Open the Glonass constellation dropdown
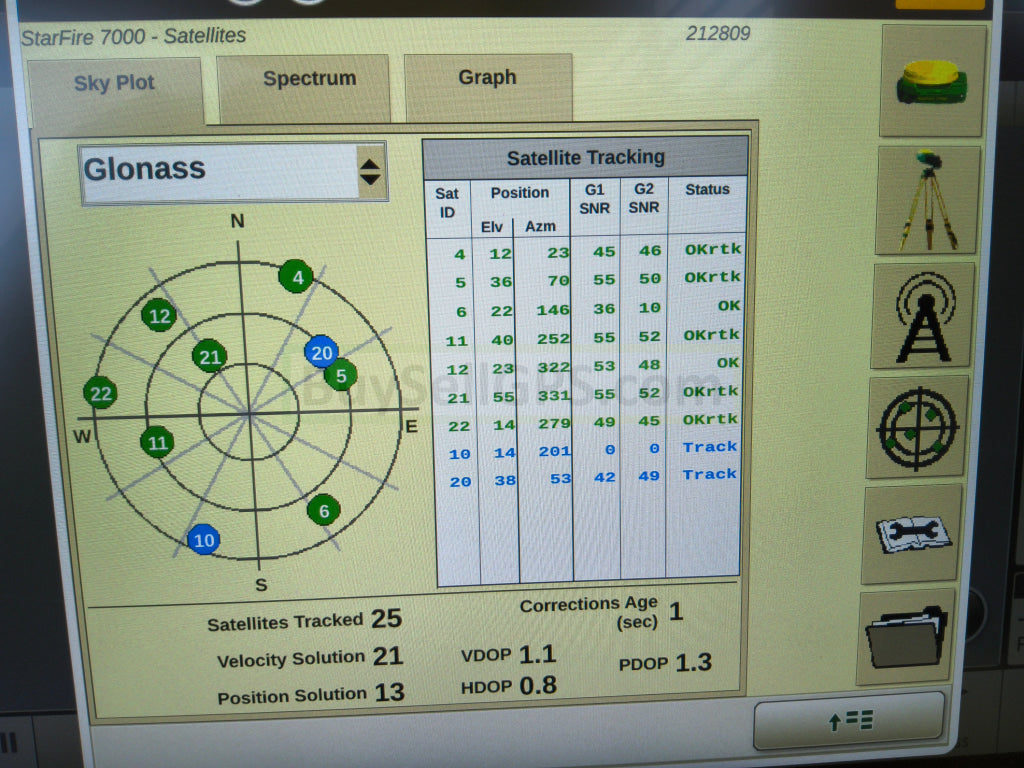1024x768 pixels. coord(234,172)
